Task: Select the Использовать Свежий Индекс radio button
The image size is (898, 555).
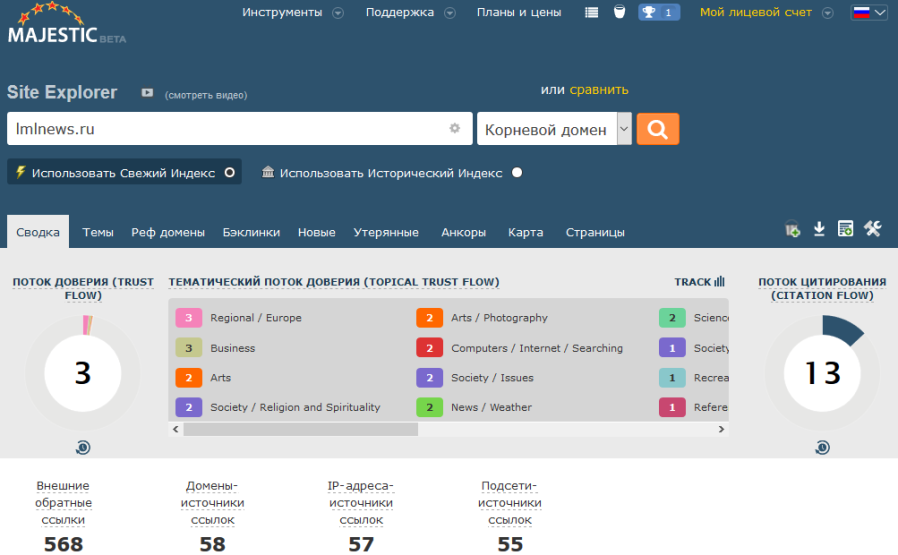Action: pyautogui.click(x=230, y=172)
